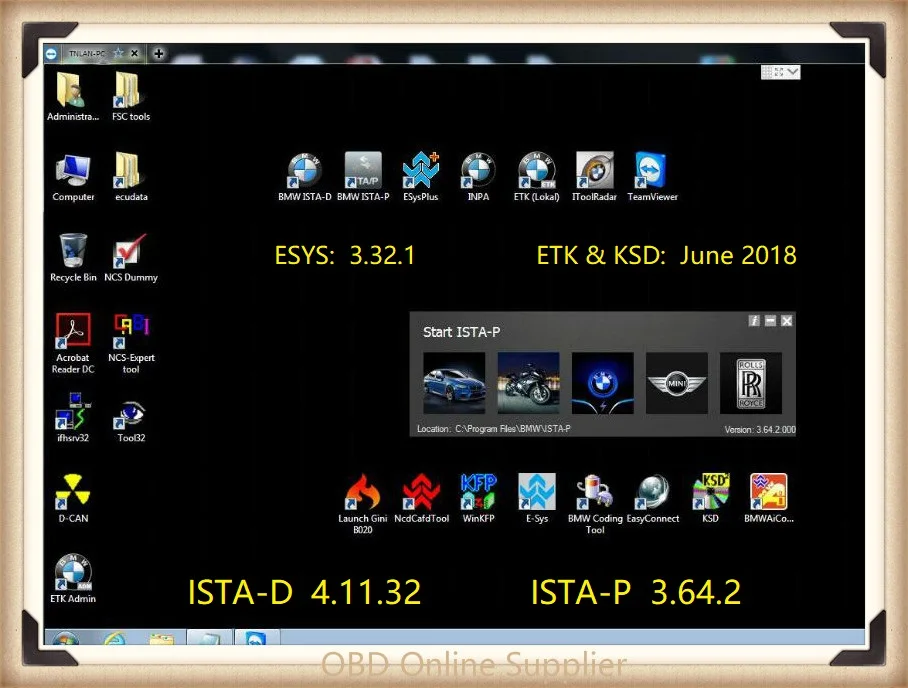Launch the WinKFP shortcut

478,498
